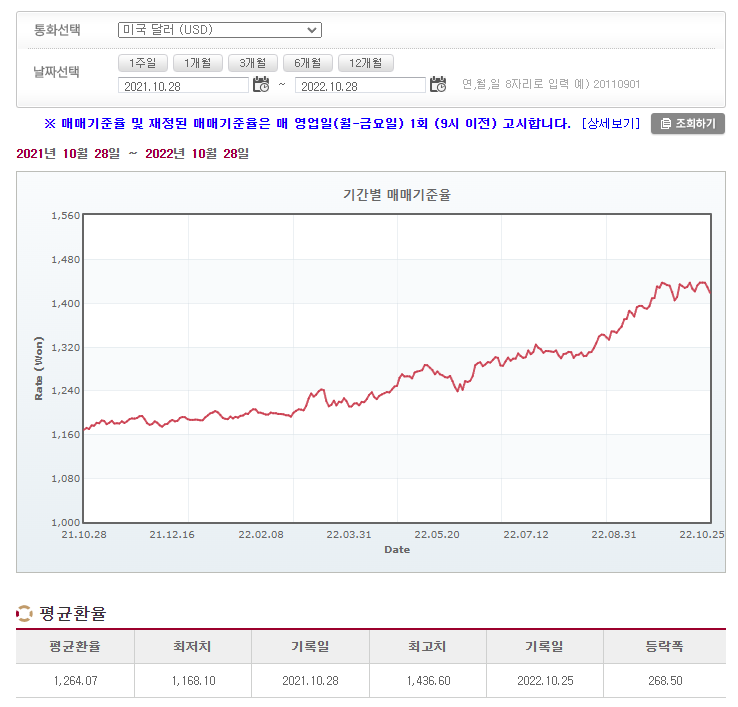Open the end date calendar picker icon

438,85
